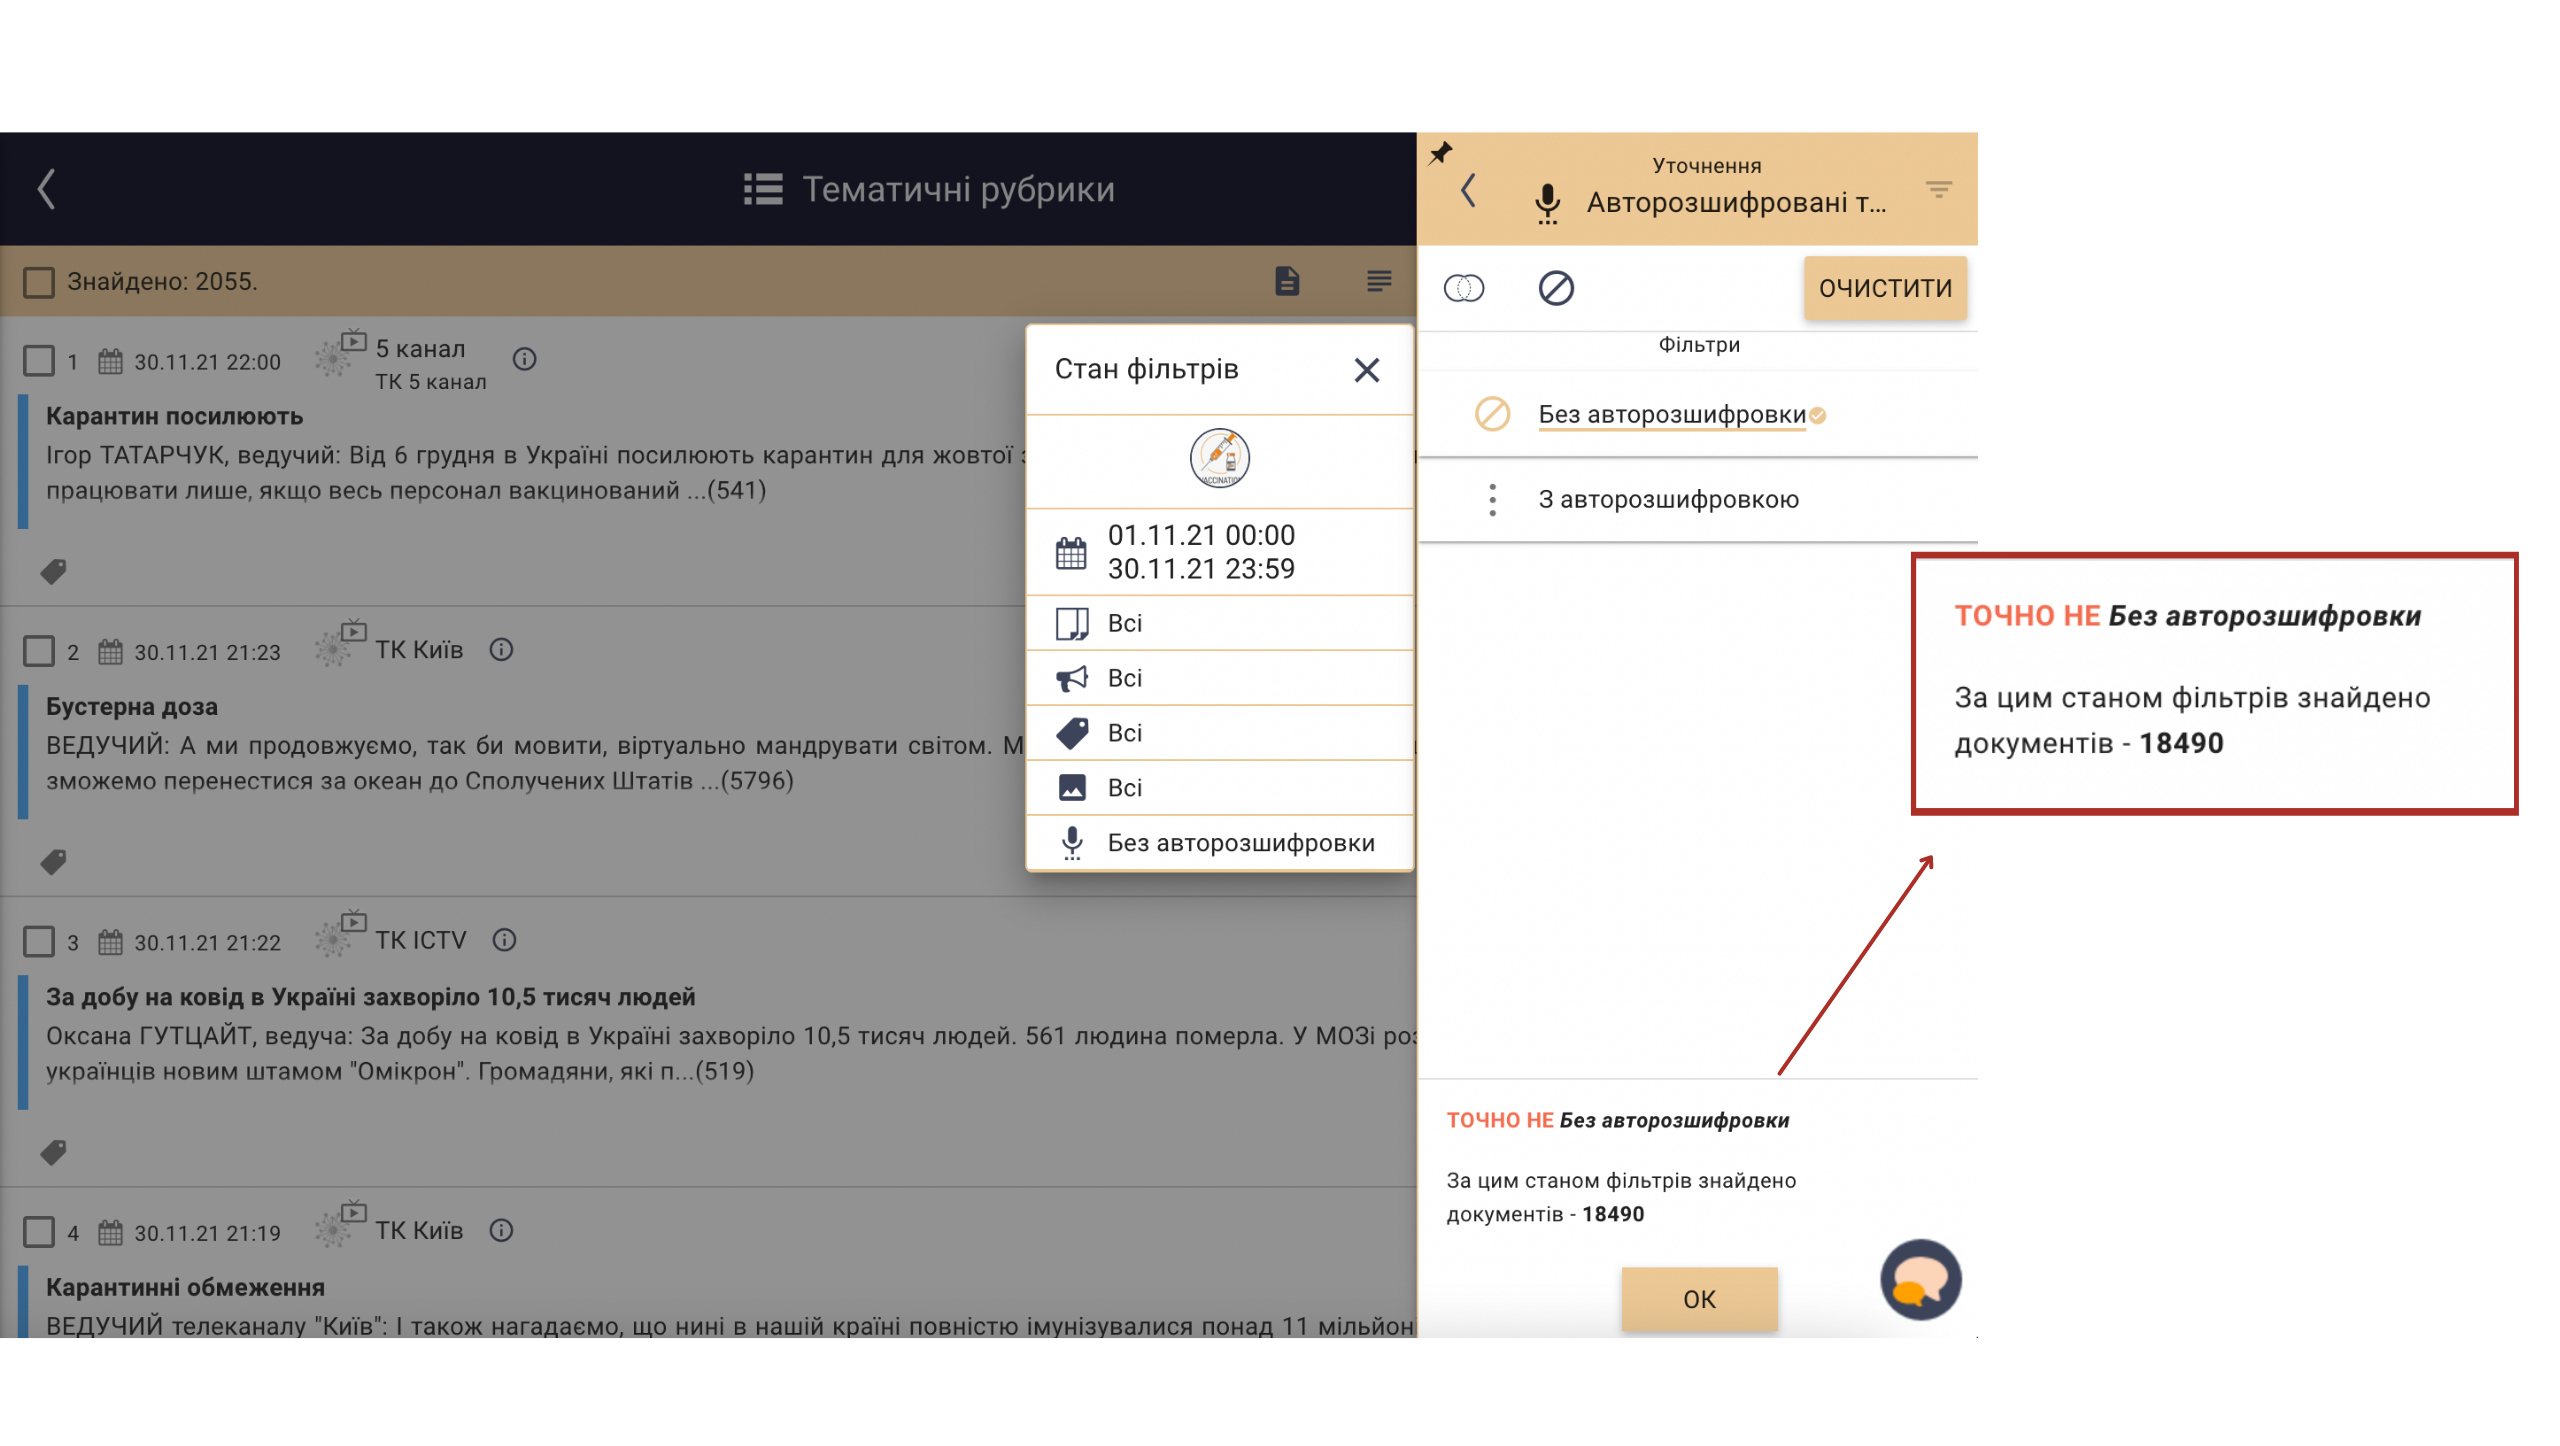Viewport: 2560px width, 1446px height.
Task: Open the tag icon under Карантин посилюють
Action: [x=54, y=571]
